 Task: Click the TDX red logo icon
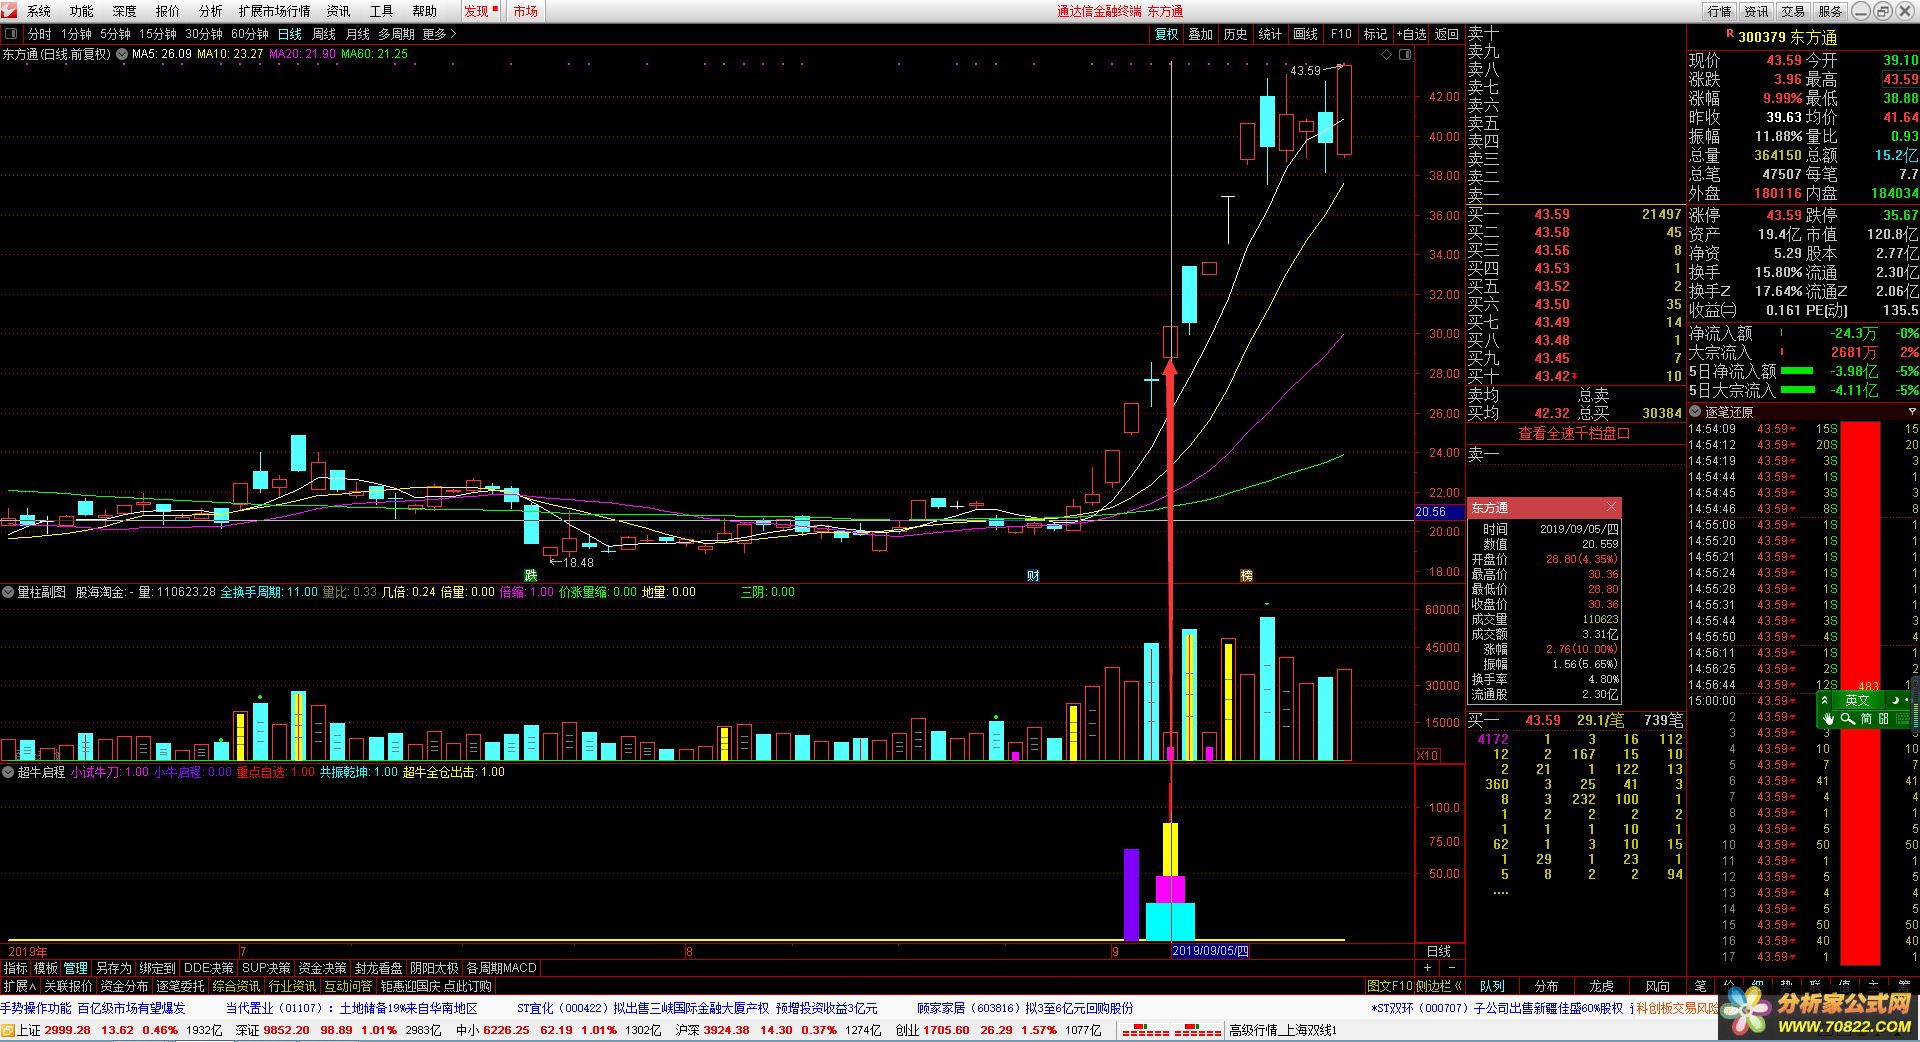9,10
